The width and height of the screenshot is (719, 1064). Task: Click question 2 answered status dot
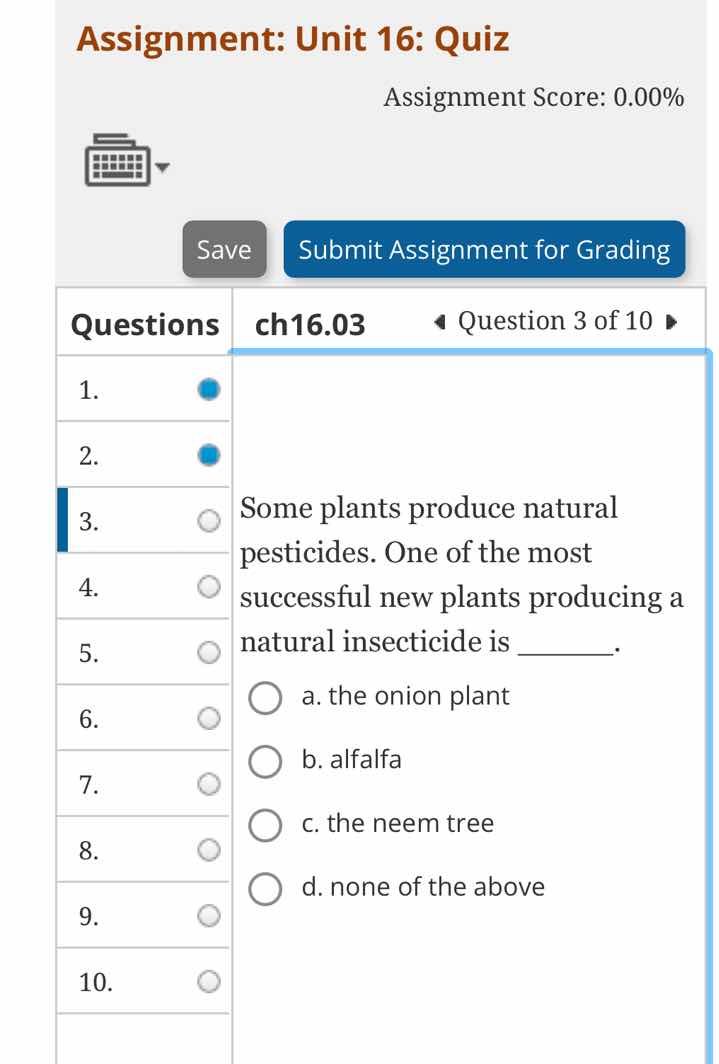coord(208,455)
